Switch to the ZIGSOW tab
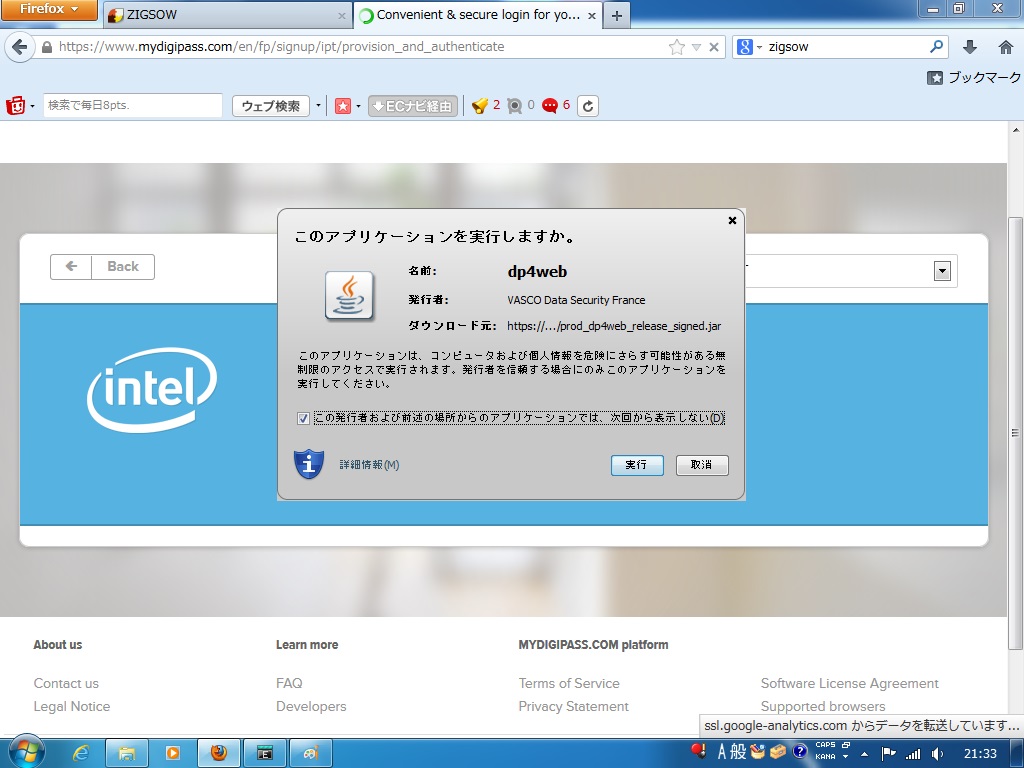Screen dimensions: 1024x768 [227, 14]
